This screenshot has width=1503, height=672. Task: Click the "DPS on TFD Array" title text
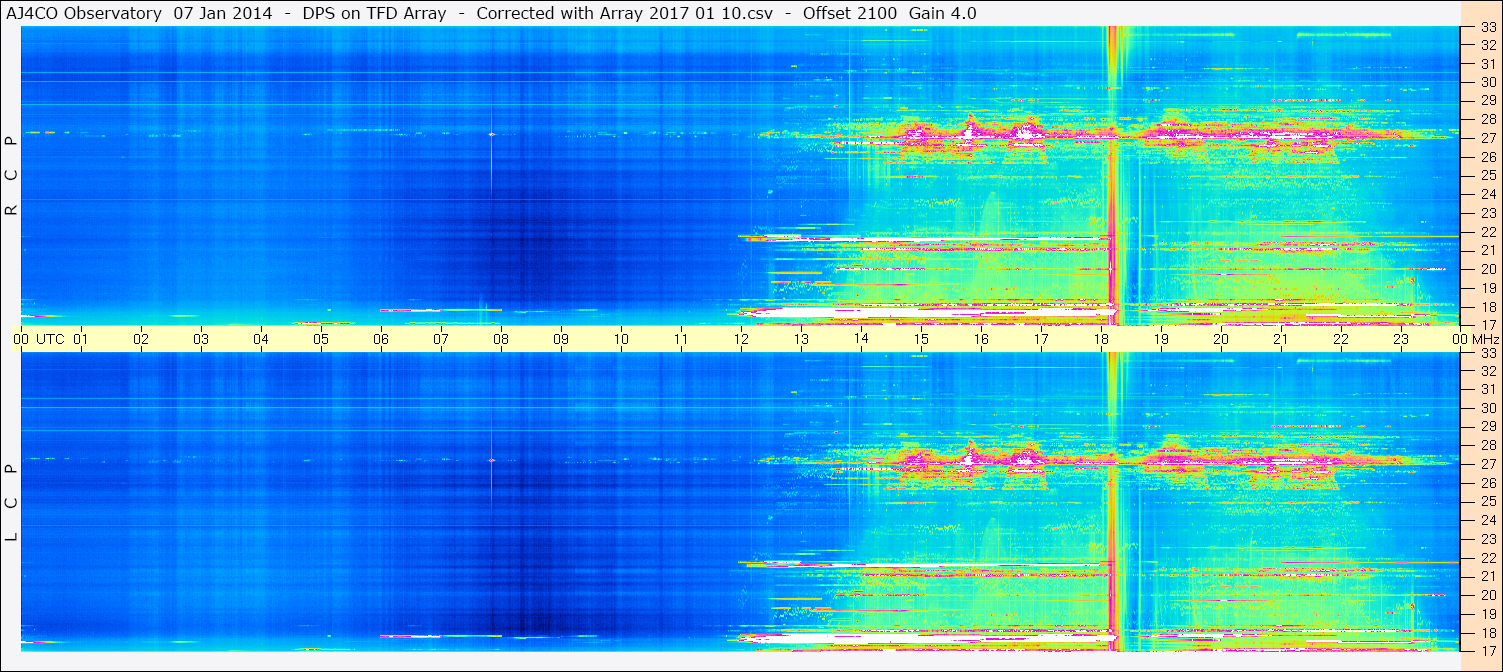[374, 14]
